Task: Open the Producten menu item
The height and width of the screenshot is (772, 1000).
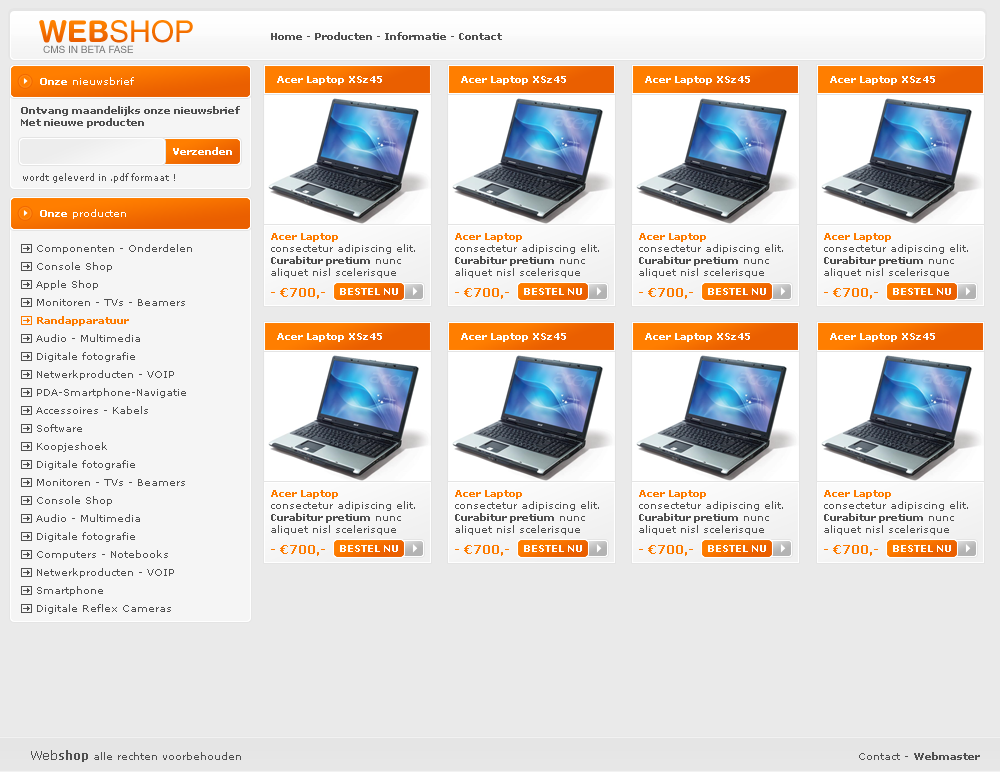Action: (343, 36)
